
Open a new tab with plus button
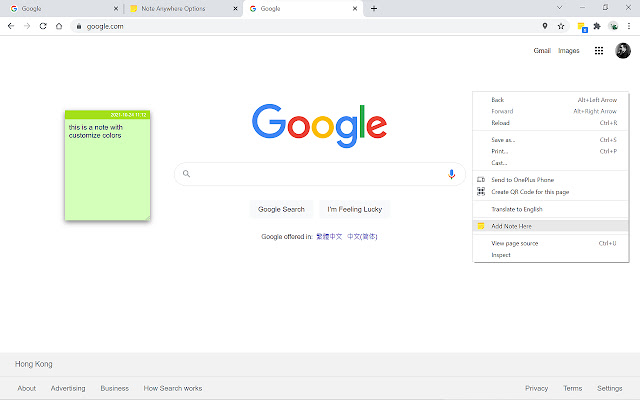tap(374, 8)
